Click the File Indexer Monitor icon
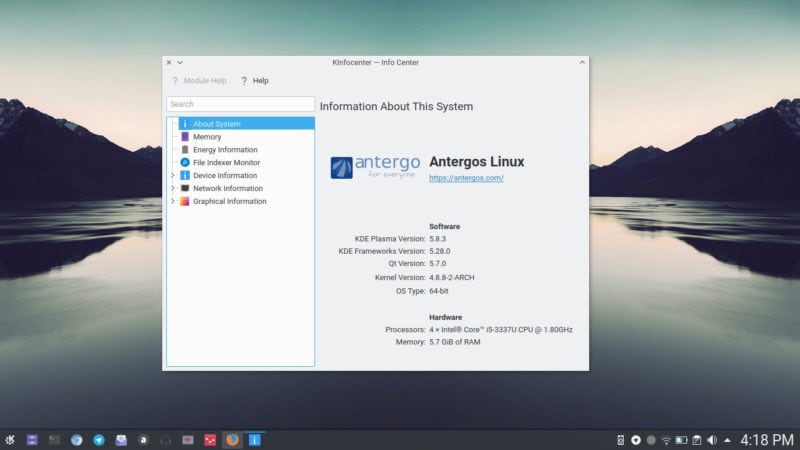800x450 pixels. point(185,162)
